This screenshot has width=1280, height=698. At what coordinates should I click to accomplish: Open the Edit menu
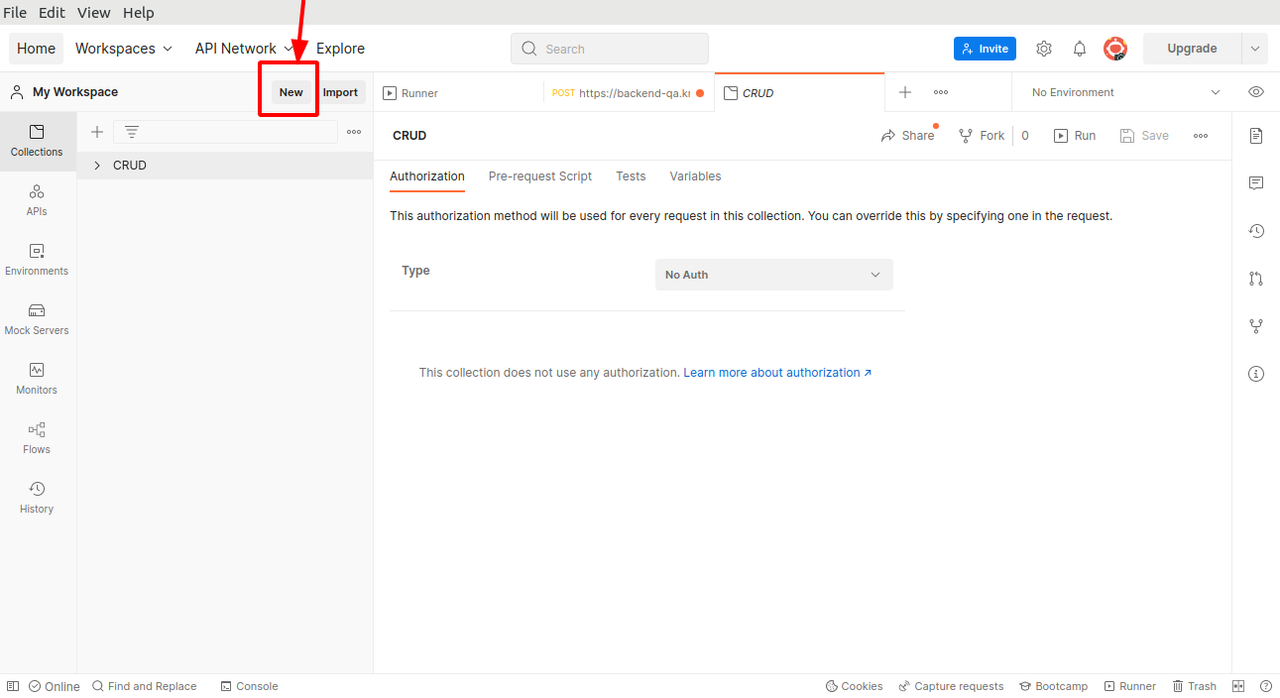(52, 13)
